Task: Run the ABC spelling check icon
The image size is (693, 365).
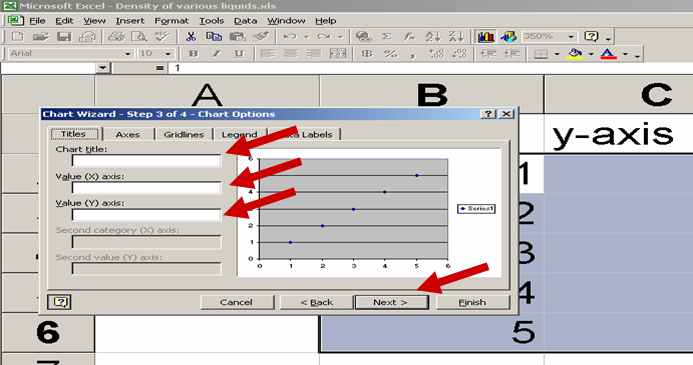Action: tap(163, 37)
